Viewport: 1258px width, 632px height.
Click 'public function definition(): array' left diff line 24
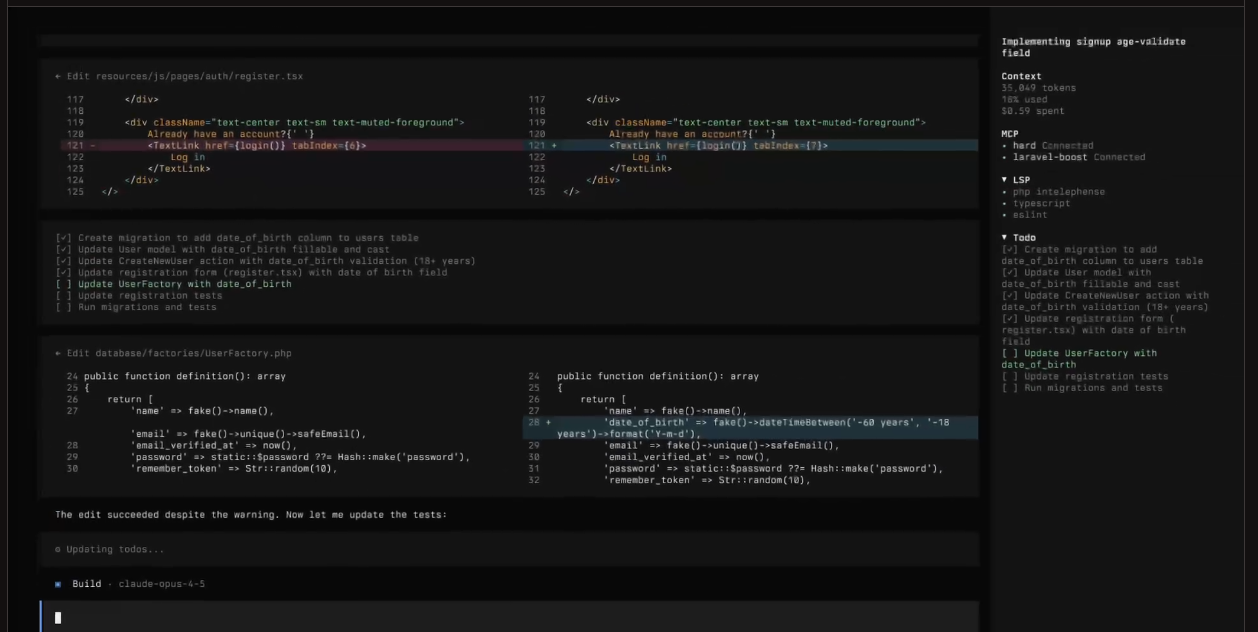185,377
